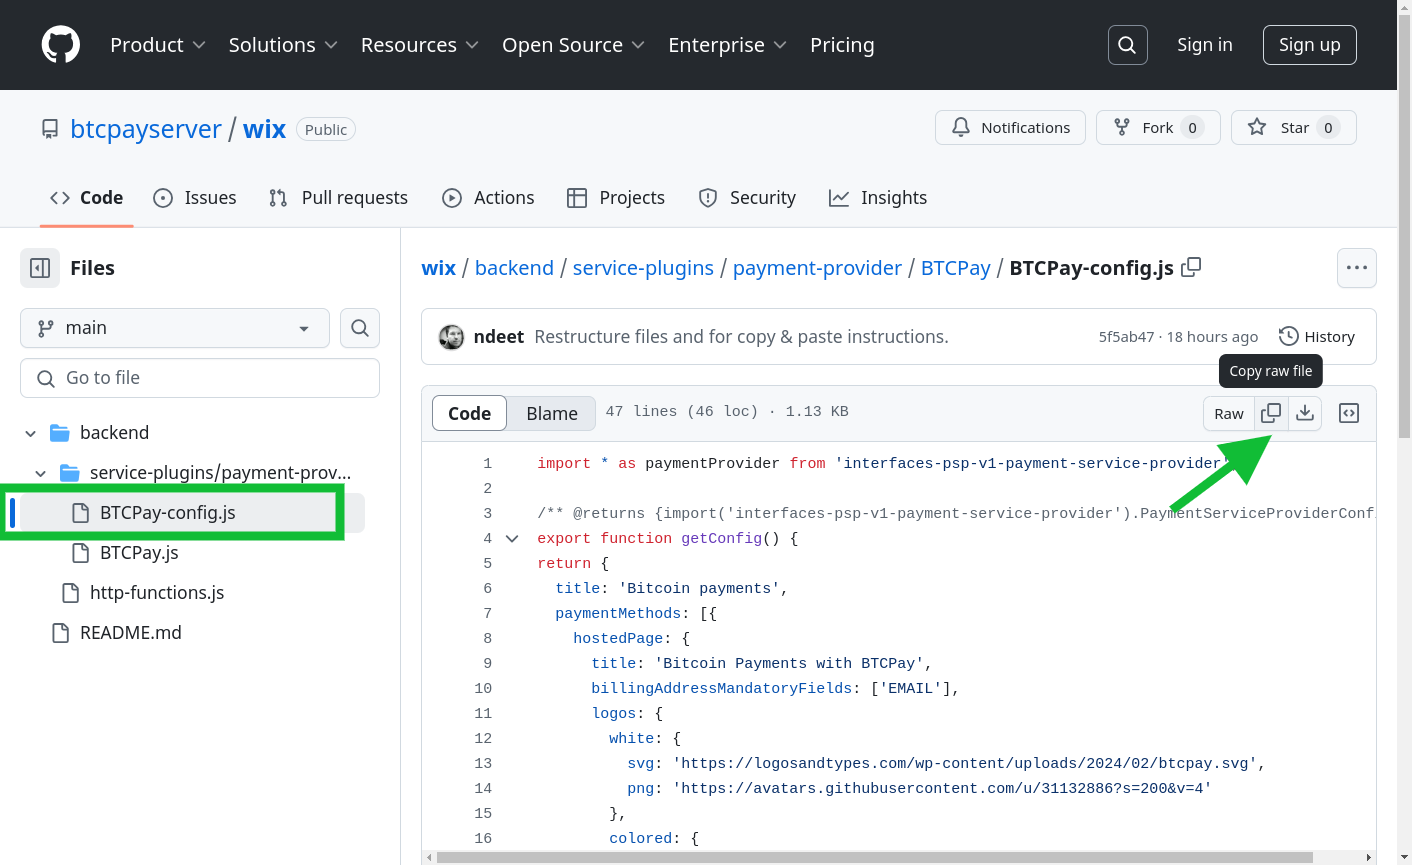
Task: Open the global search magnifier icon
Action: pos(1127,44)
